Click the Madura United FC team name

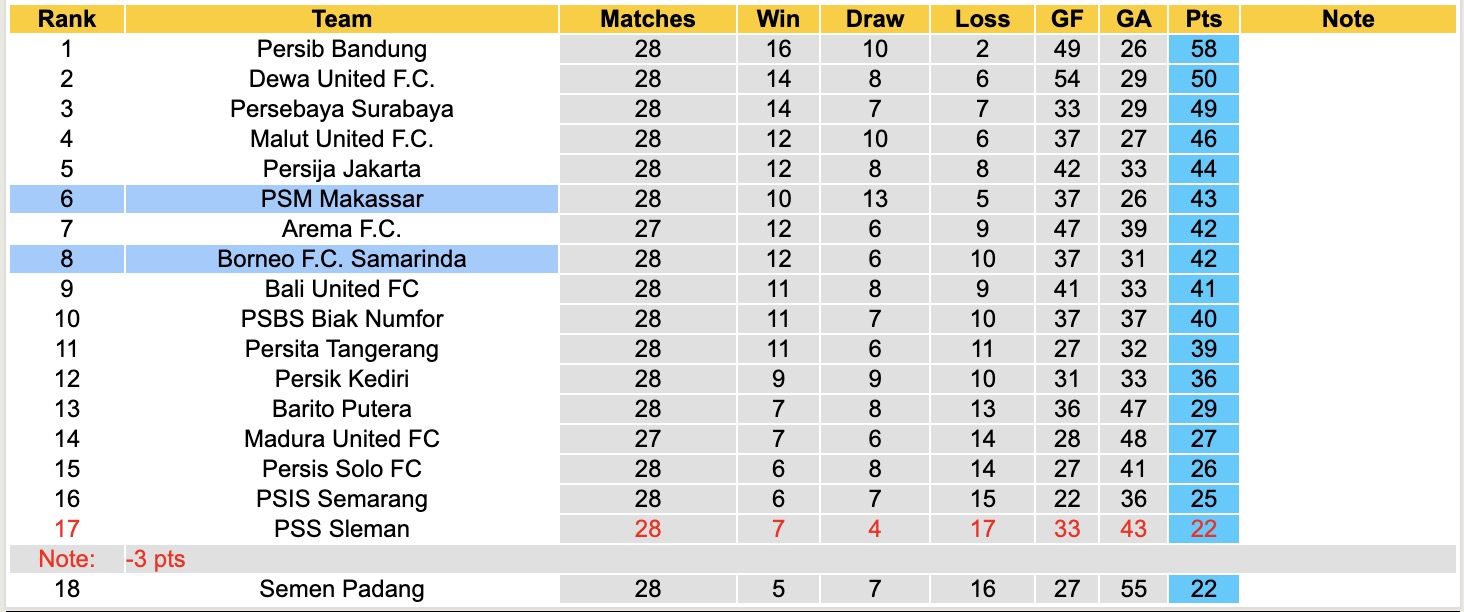pos(341,439)
